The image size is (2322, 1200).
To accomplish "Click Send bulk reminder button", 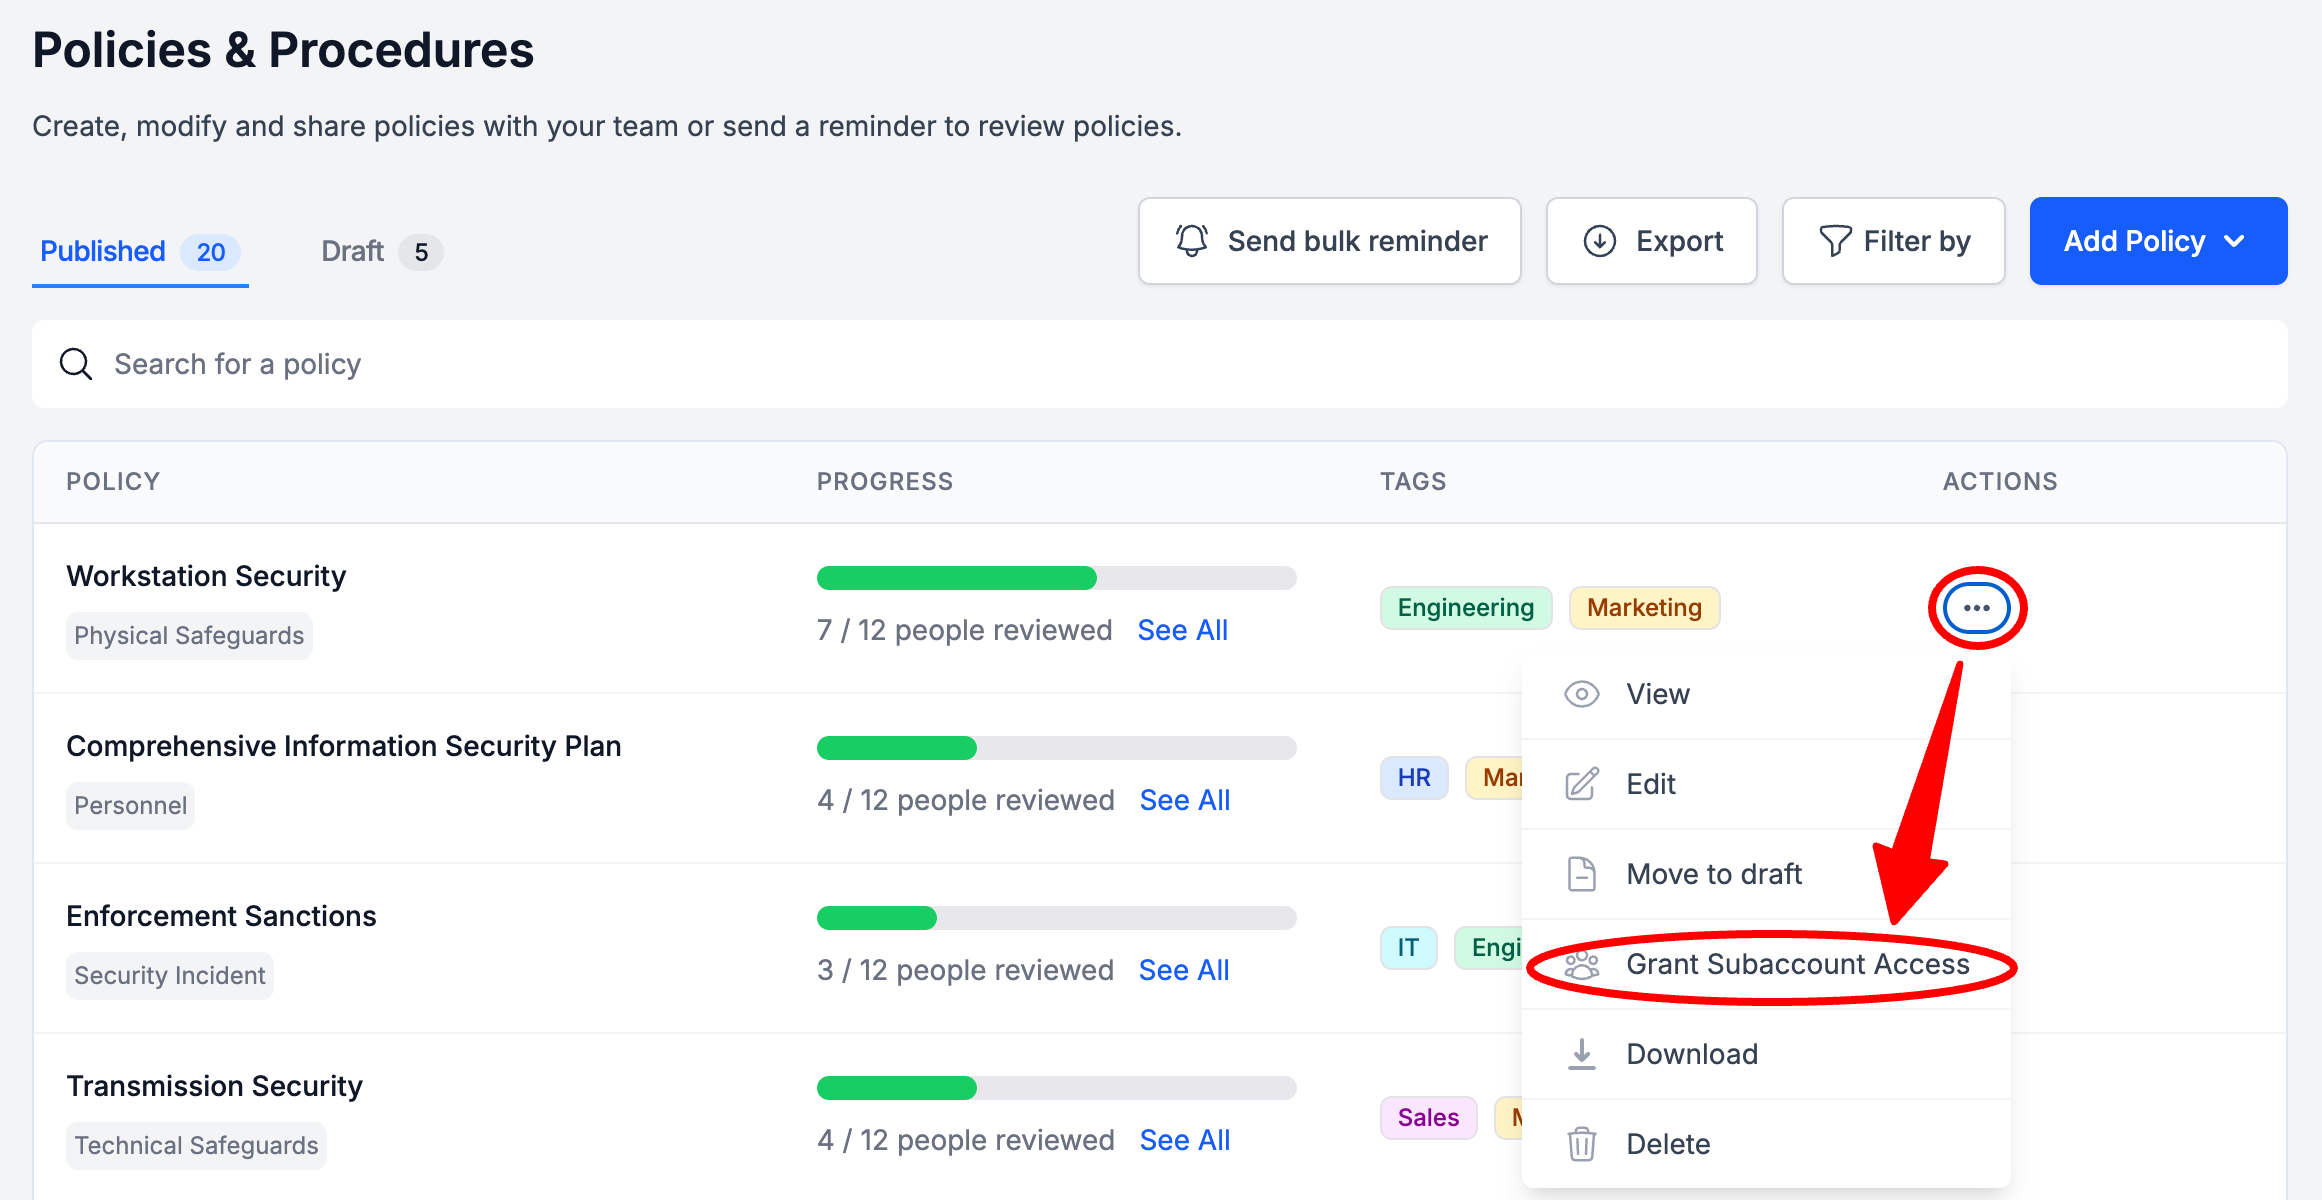I will (1329, 241).
